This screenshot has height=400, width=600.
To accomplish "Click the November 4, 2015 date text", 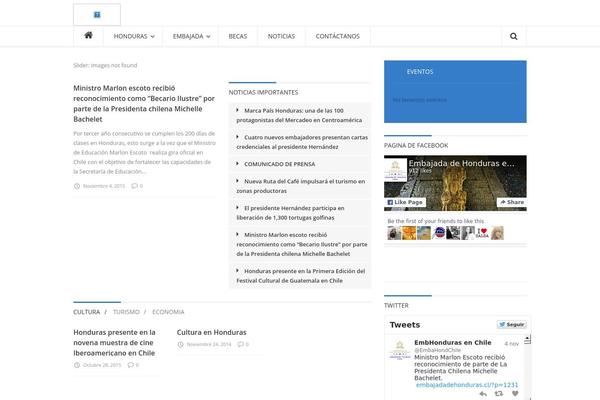I will pos(104,186).
